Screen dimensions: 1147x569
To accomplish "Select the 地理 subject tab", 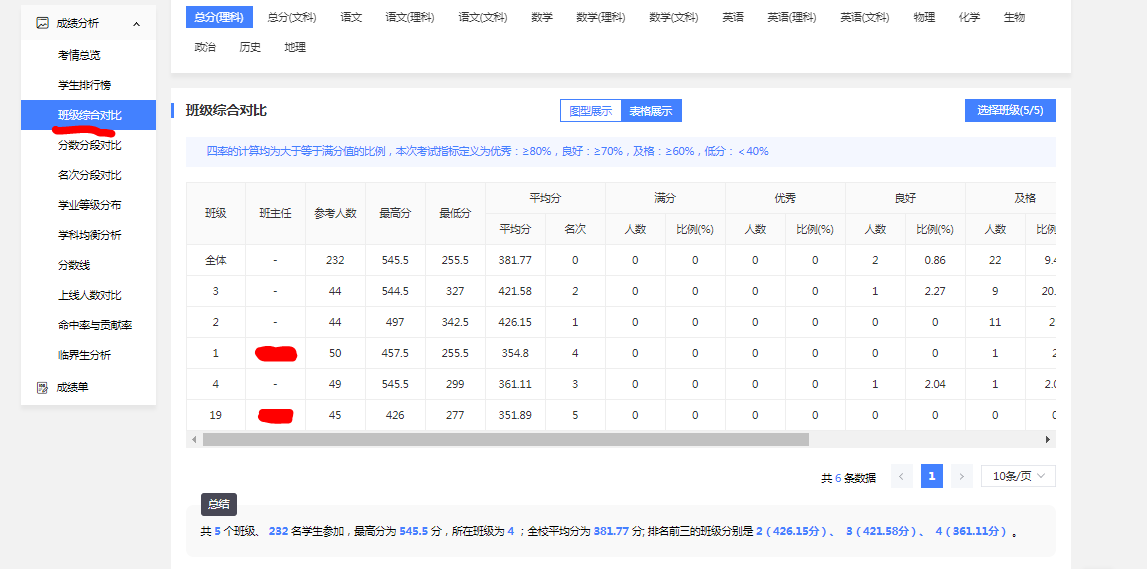I will [295, 47].
